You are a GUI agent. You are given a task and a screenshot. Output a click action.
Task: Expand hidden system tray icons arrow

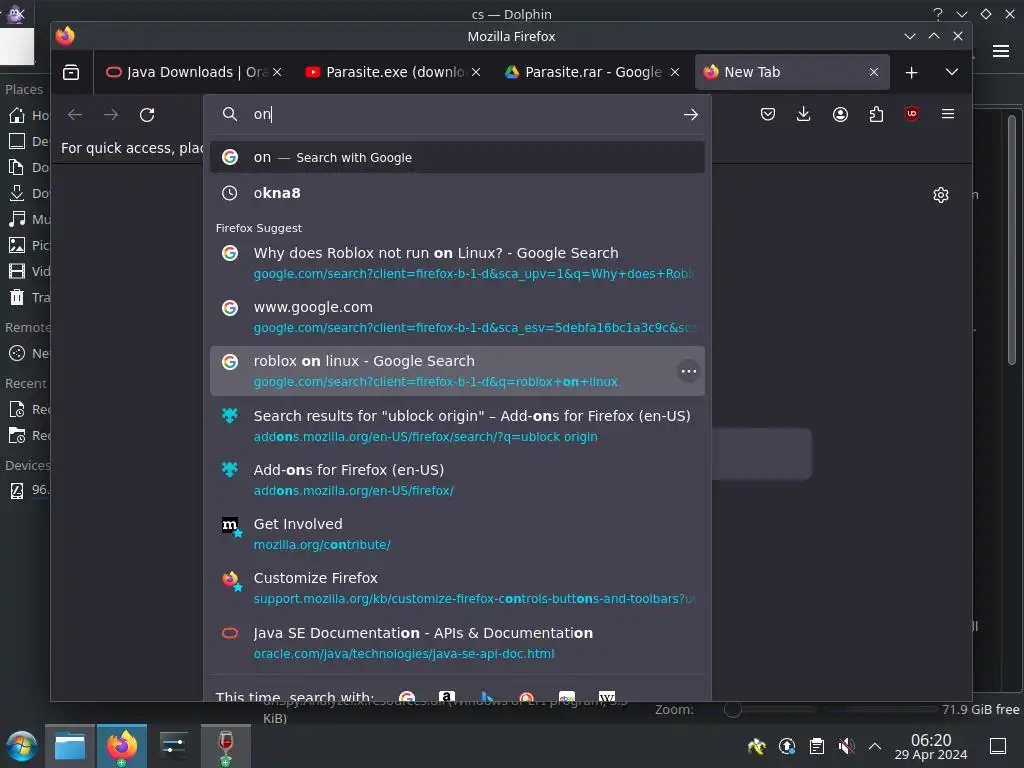point(875,746)
